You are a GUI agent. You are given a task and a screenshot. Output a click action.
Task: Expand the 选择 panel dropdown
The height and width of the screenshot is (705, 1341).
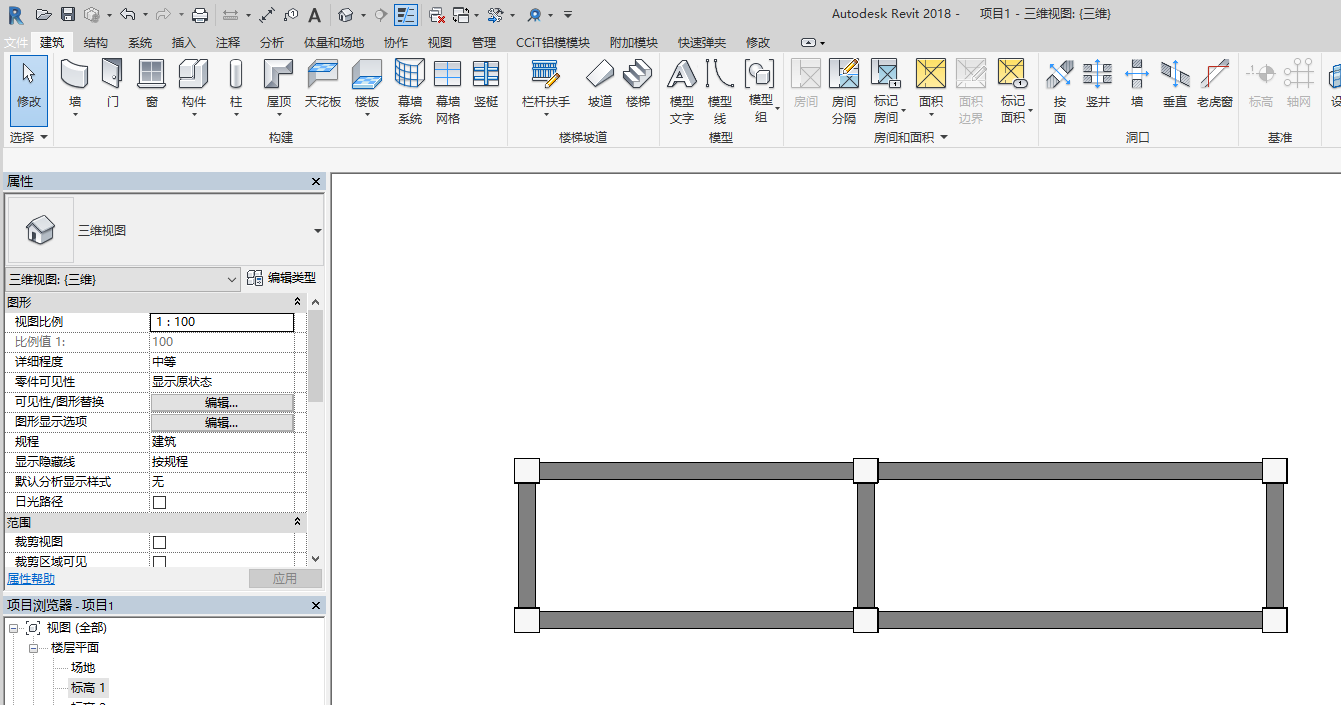pyautogui.click(x=29, y=137)
